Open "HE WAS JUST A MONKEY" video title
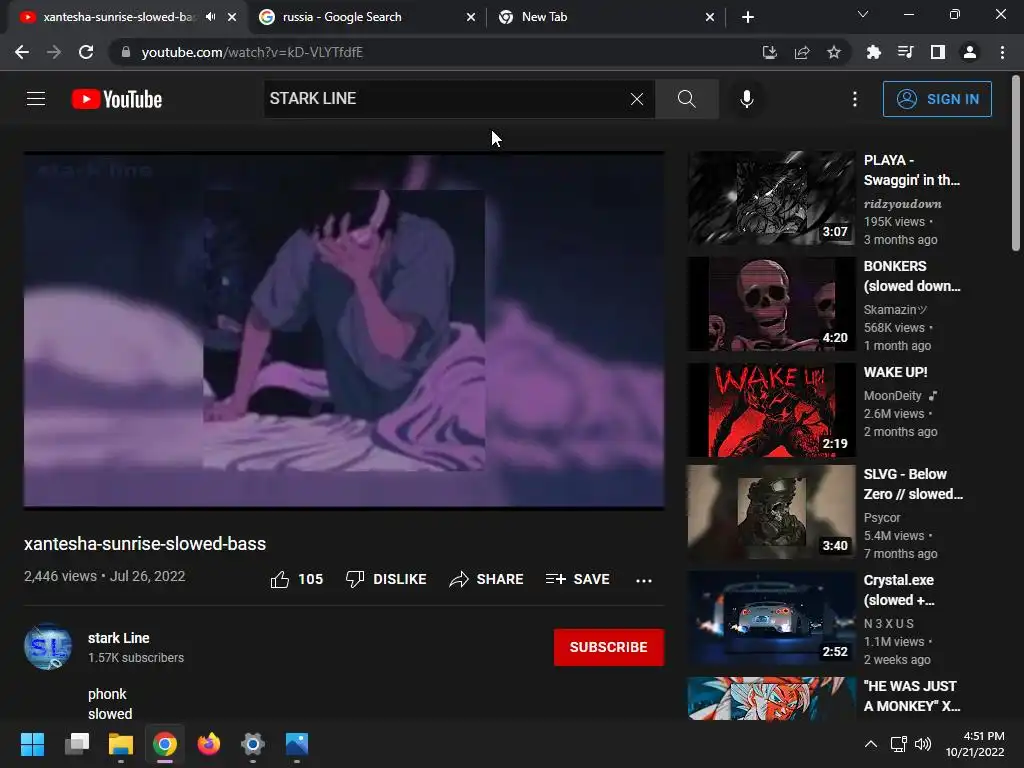The height and width of the screenshot is (768, 1024). coord(912,696)
